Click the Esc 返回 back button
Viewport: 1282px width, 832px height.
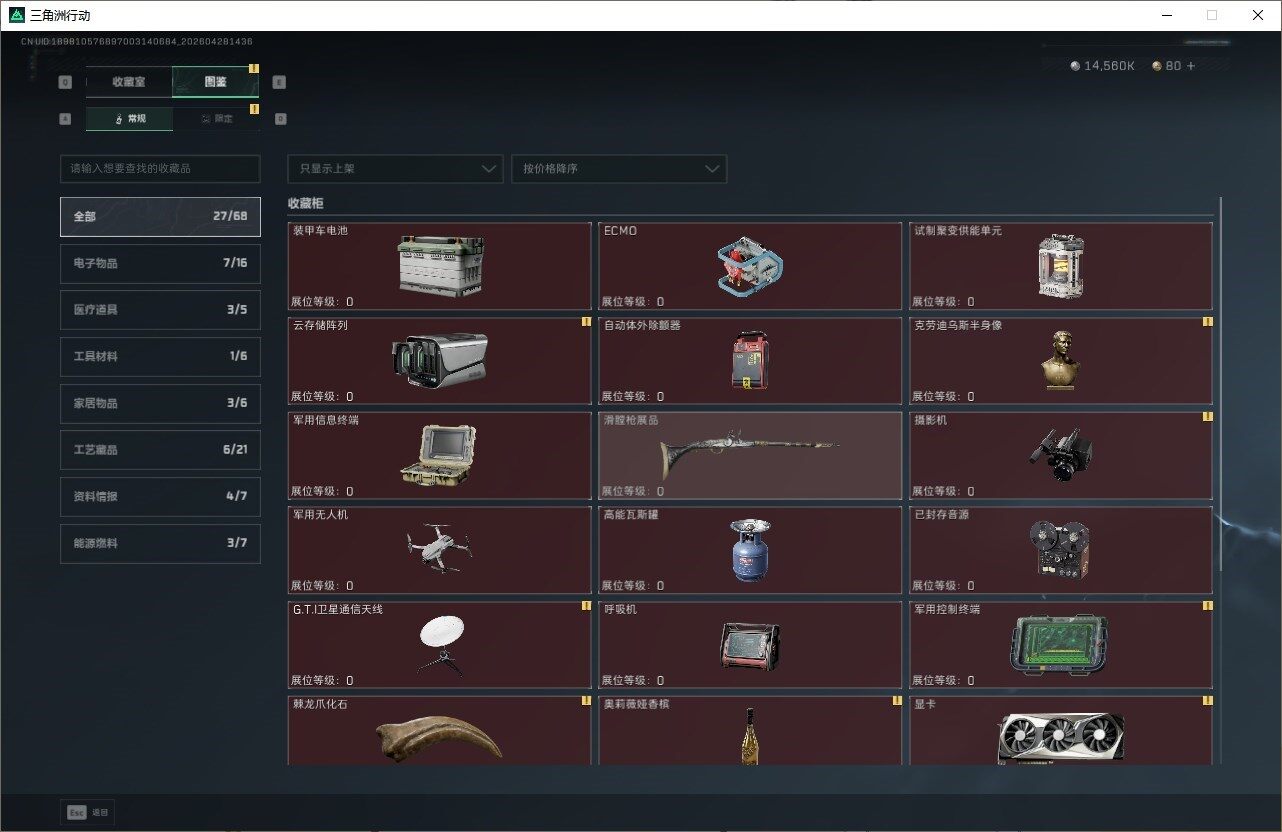click(88, 813)
